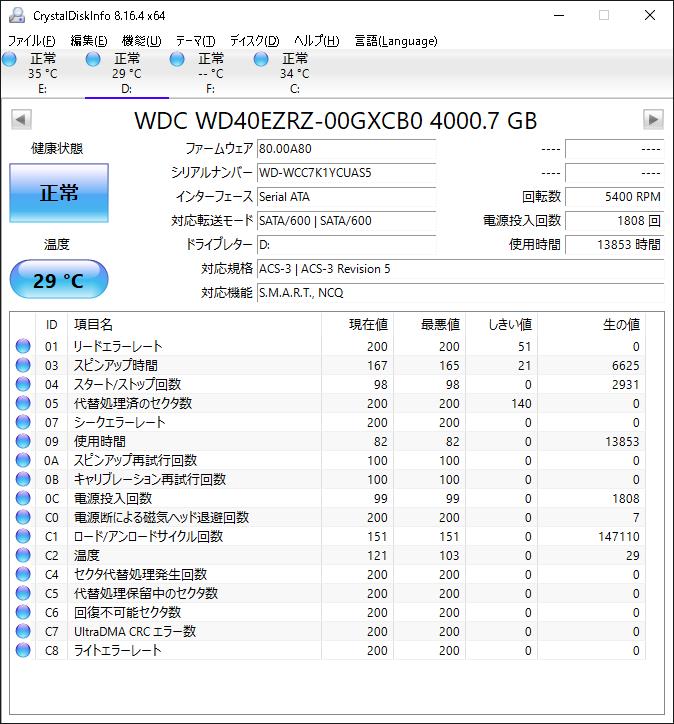
Task: Click the features field S.M.A.R.T., NCQ
Action: [460, 293]
